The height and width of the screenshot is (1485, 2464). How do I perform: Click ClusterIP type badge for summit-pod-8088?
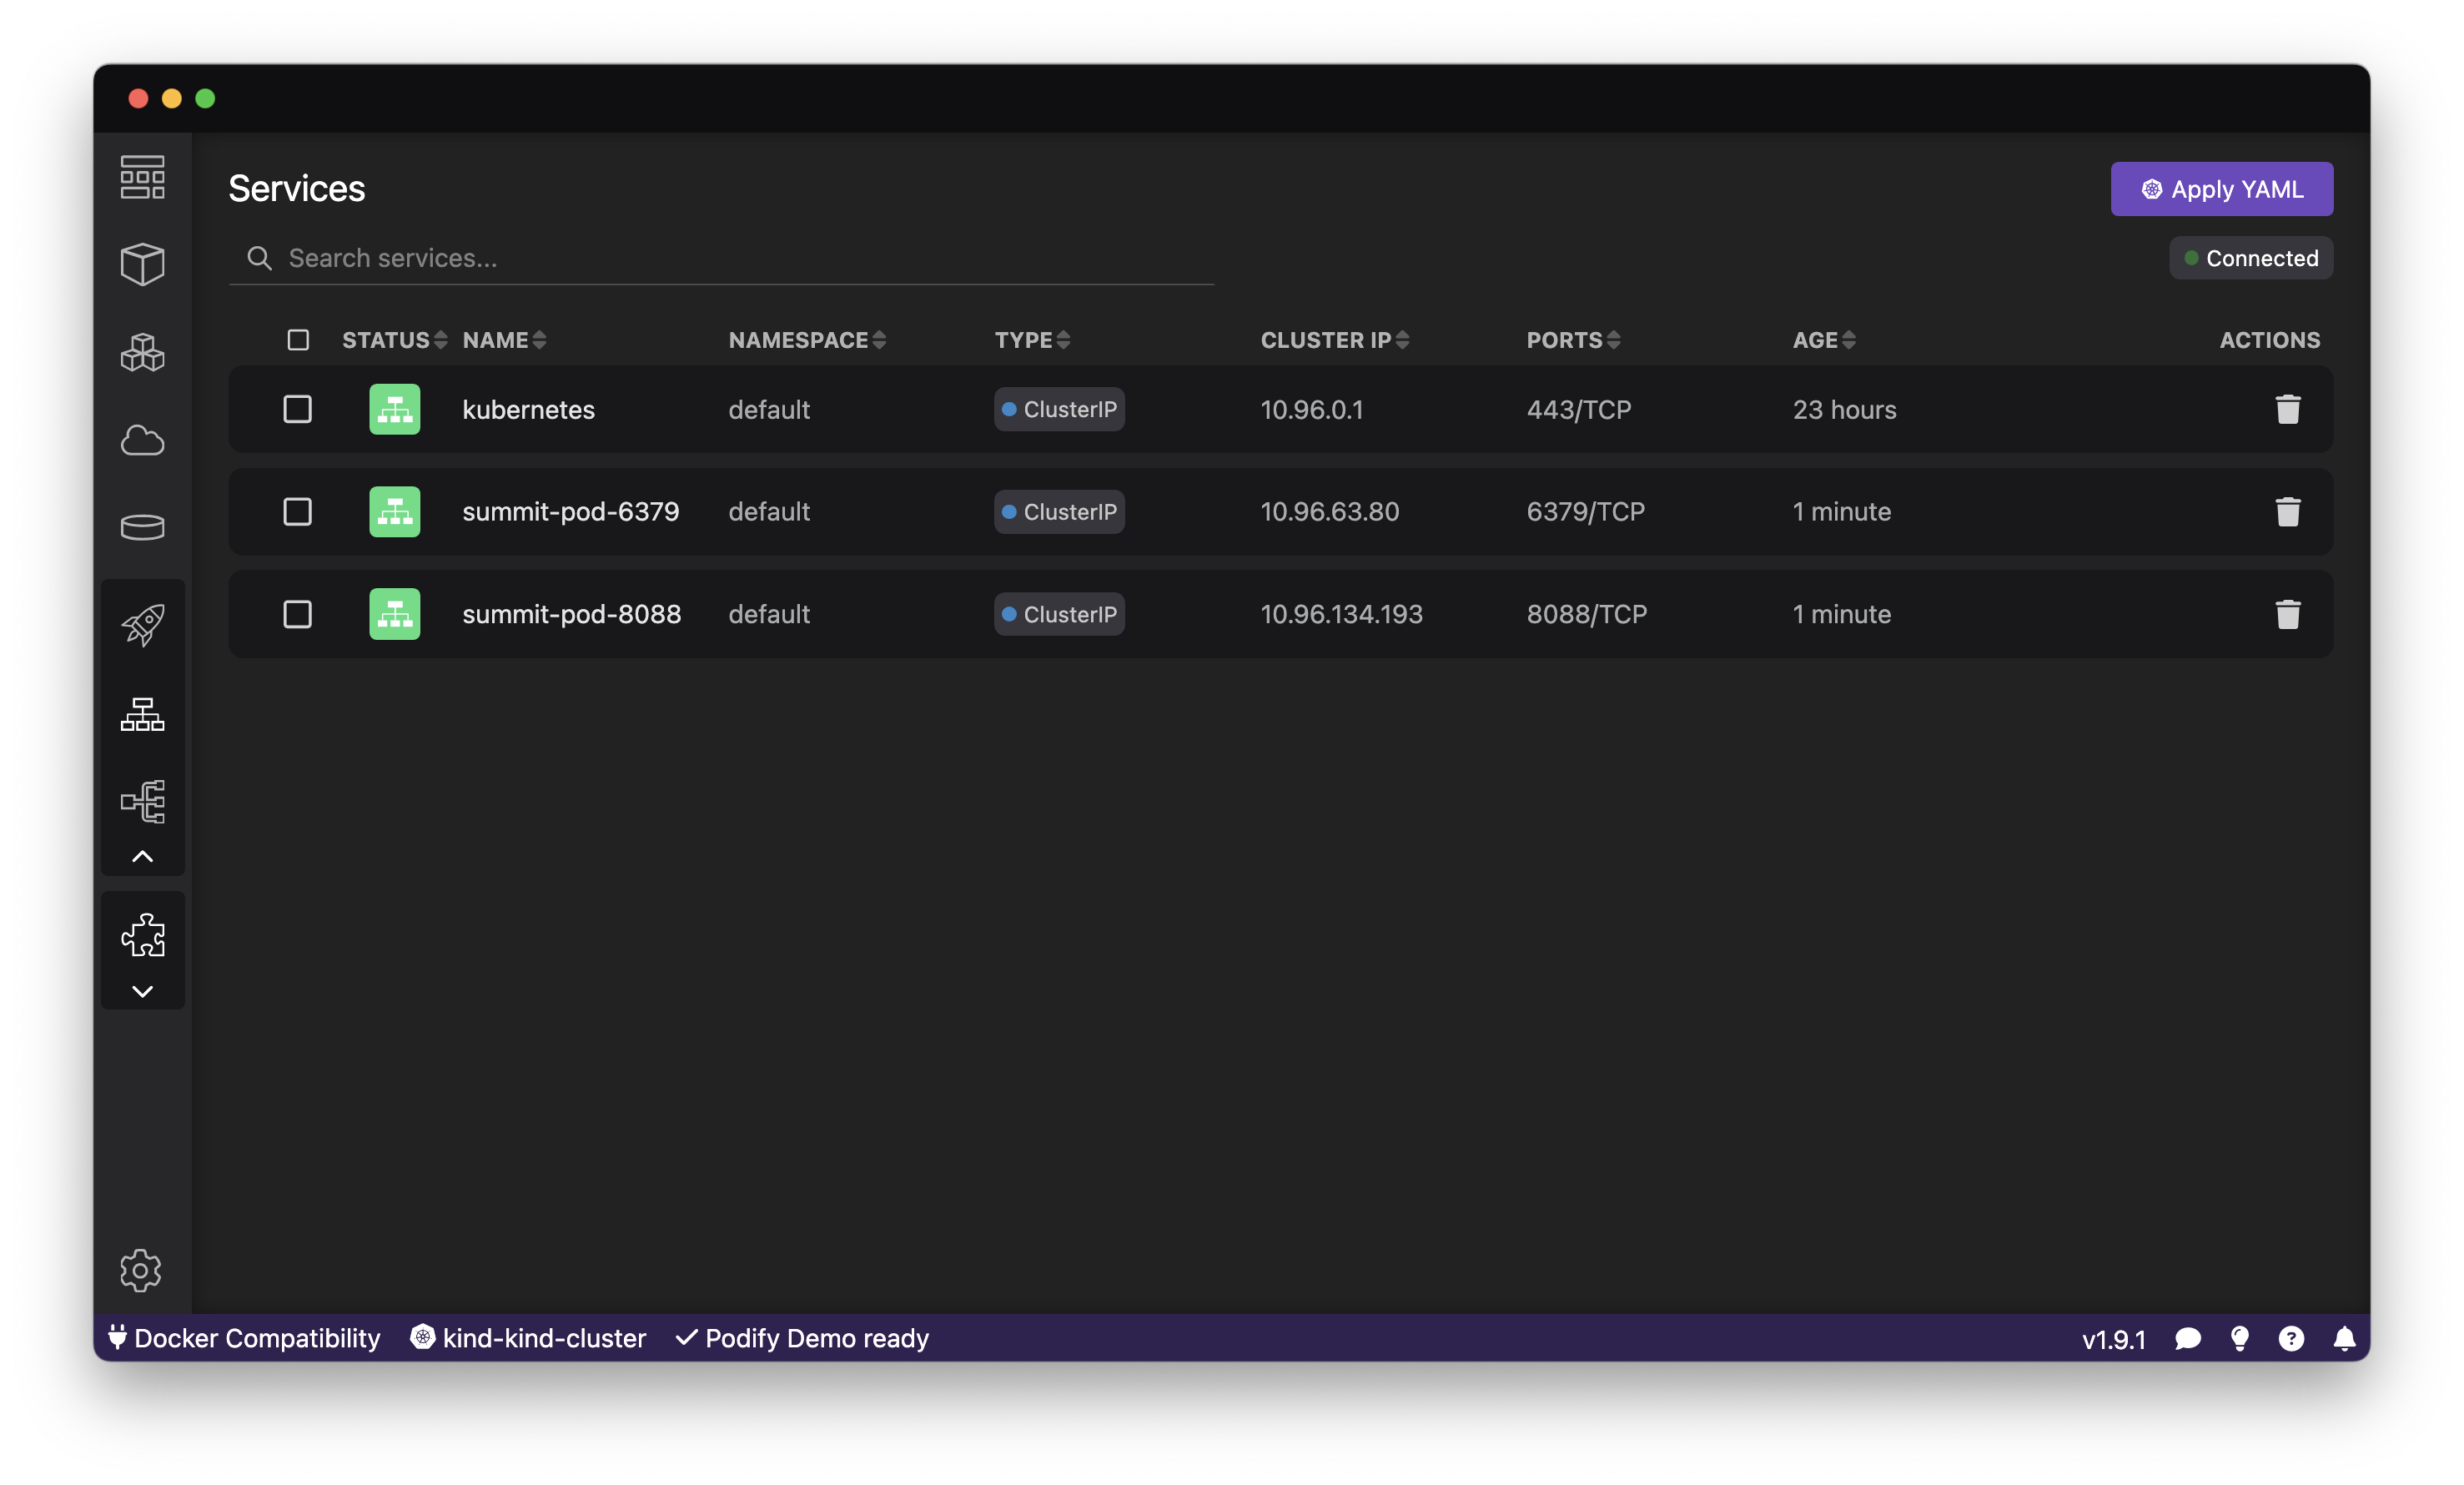[x=1059, y=614]
